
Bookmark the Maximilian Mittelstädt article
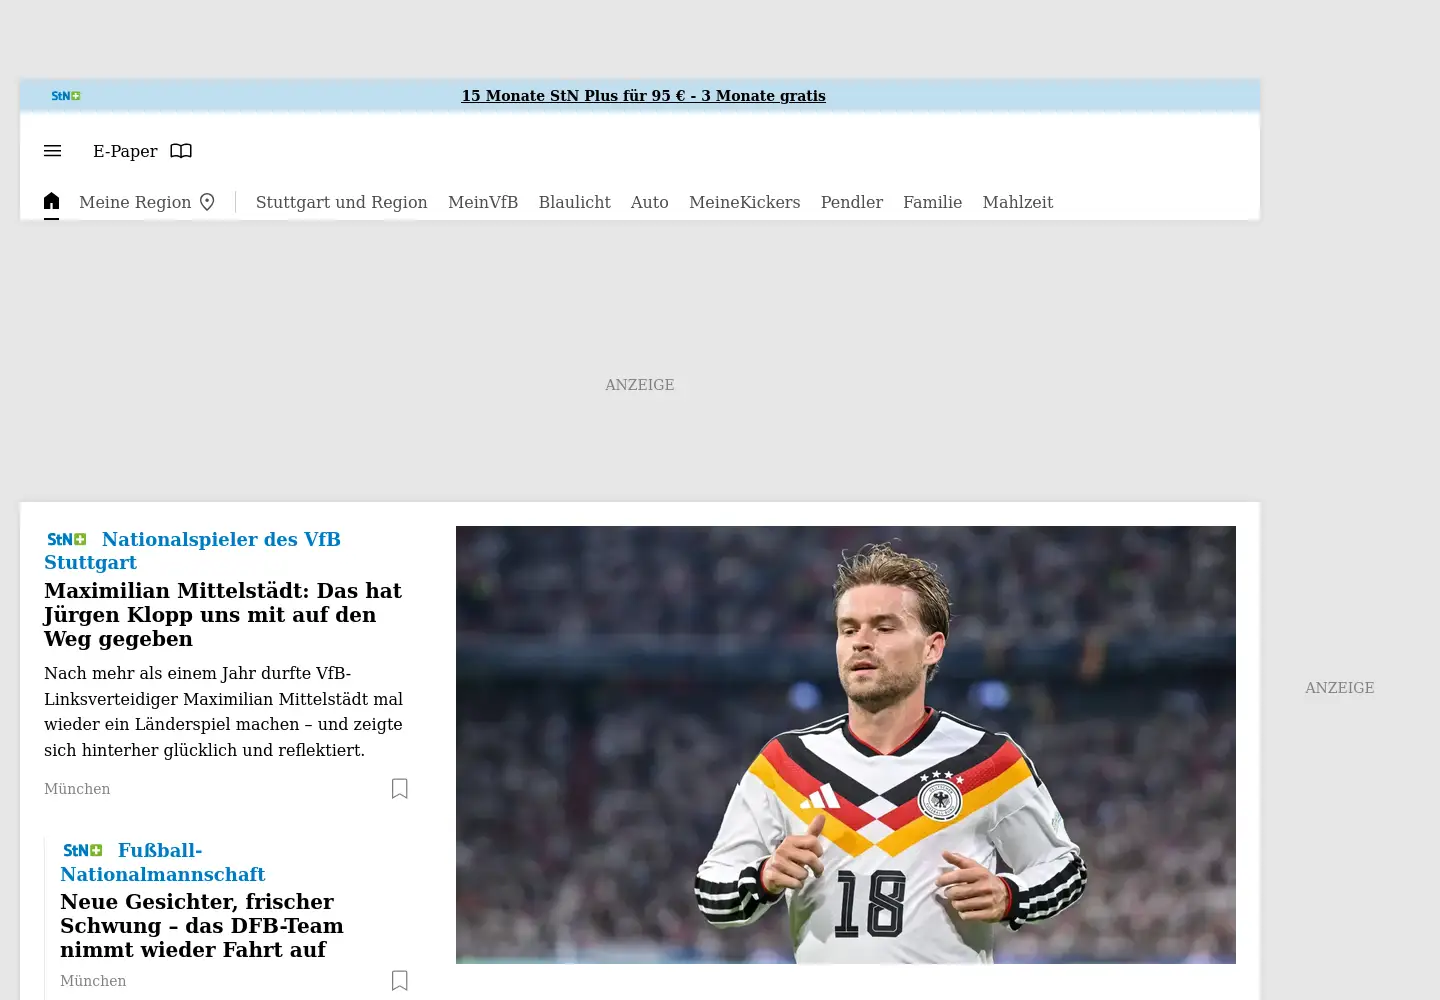pyautogui.click(x=400, y=789)
